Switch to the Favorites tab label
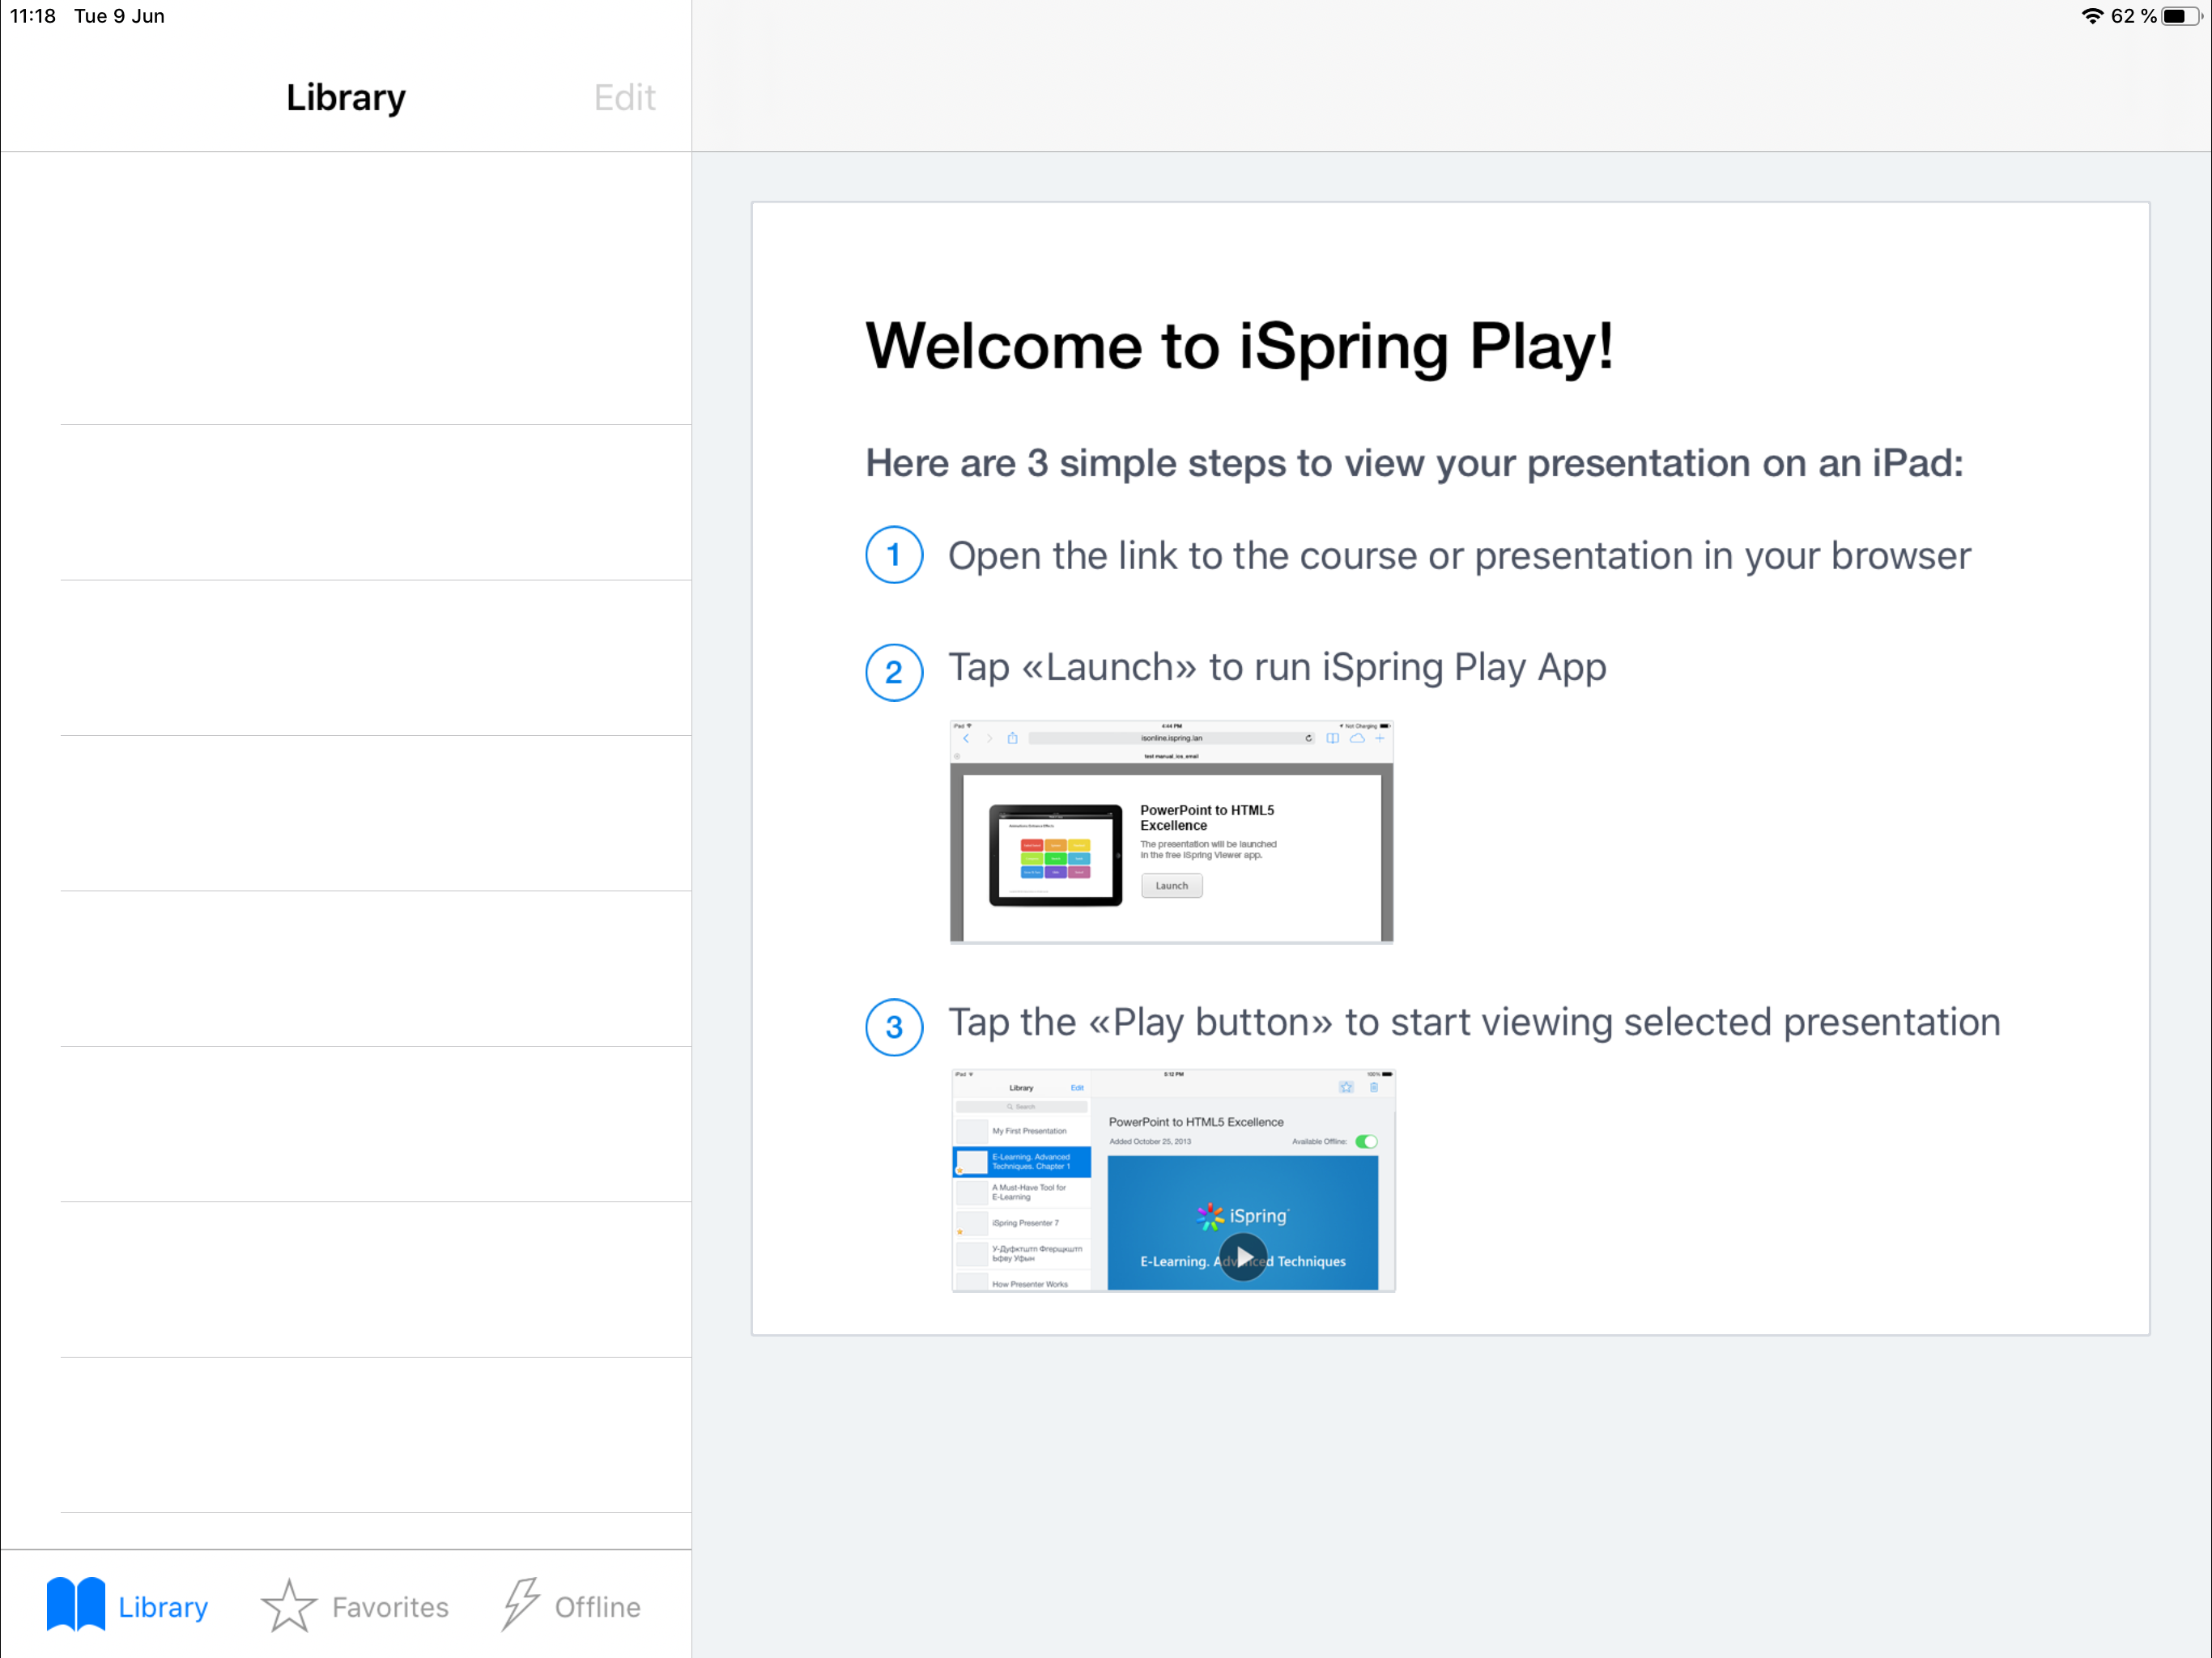The image size is (2212, 1658). point(390,1607)
